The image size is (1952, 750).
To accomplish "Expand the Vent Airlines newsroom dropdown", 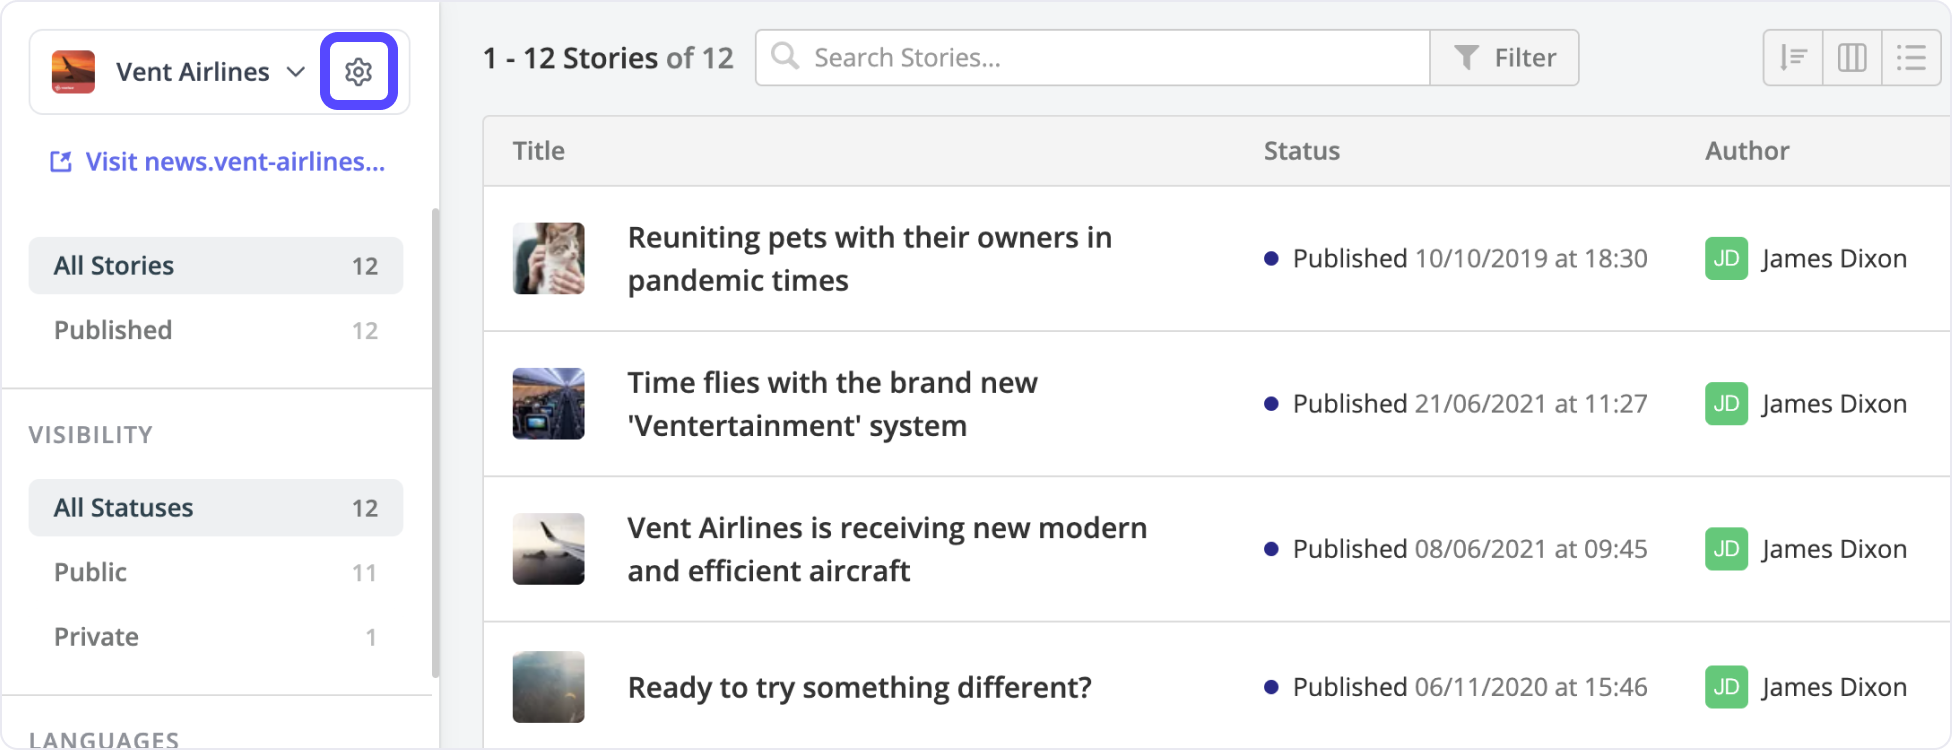I will coord(296,72).
